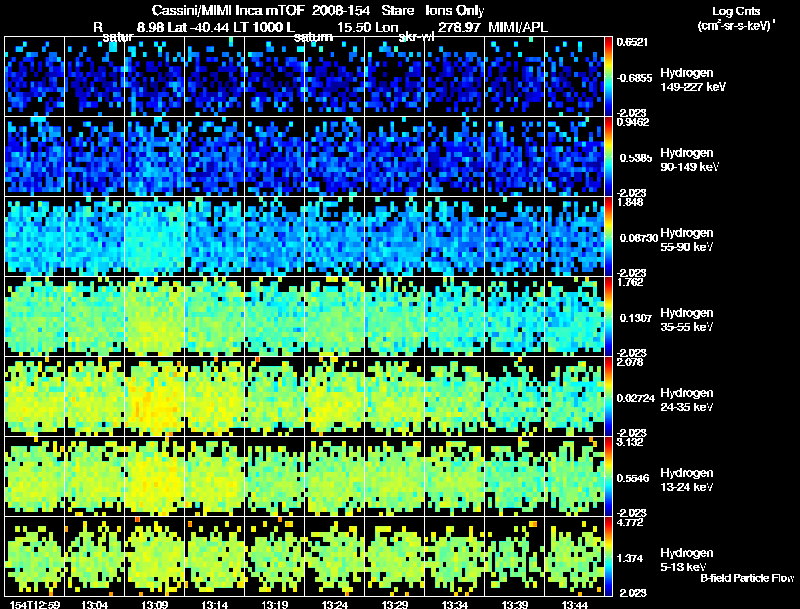Click the '15.50 Lon' value in the header
This screenshot has width=800, height=609.
368,27
